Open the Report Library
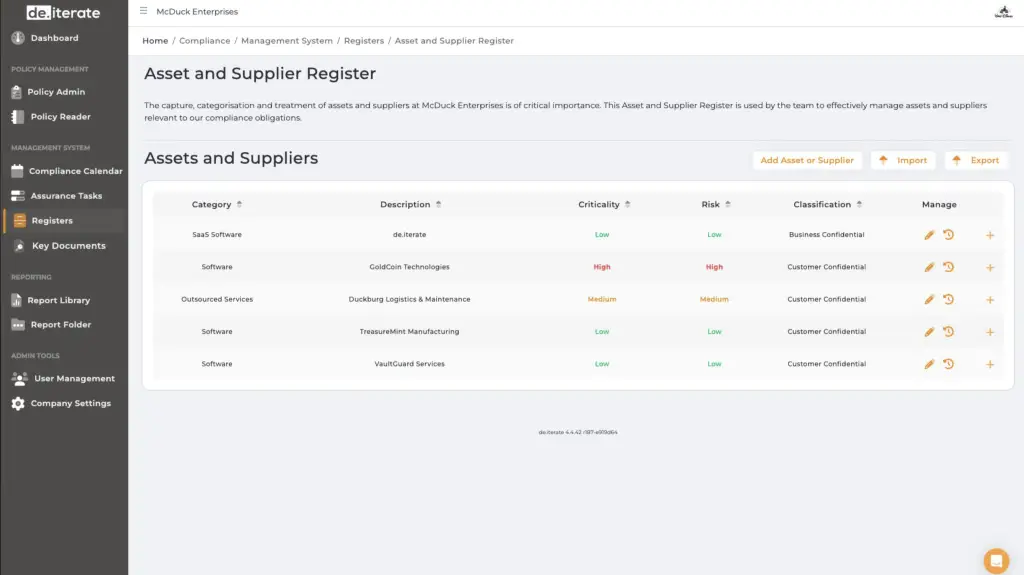 pyautogui.click(x=58, y=301)
